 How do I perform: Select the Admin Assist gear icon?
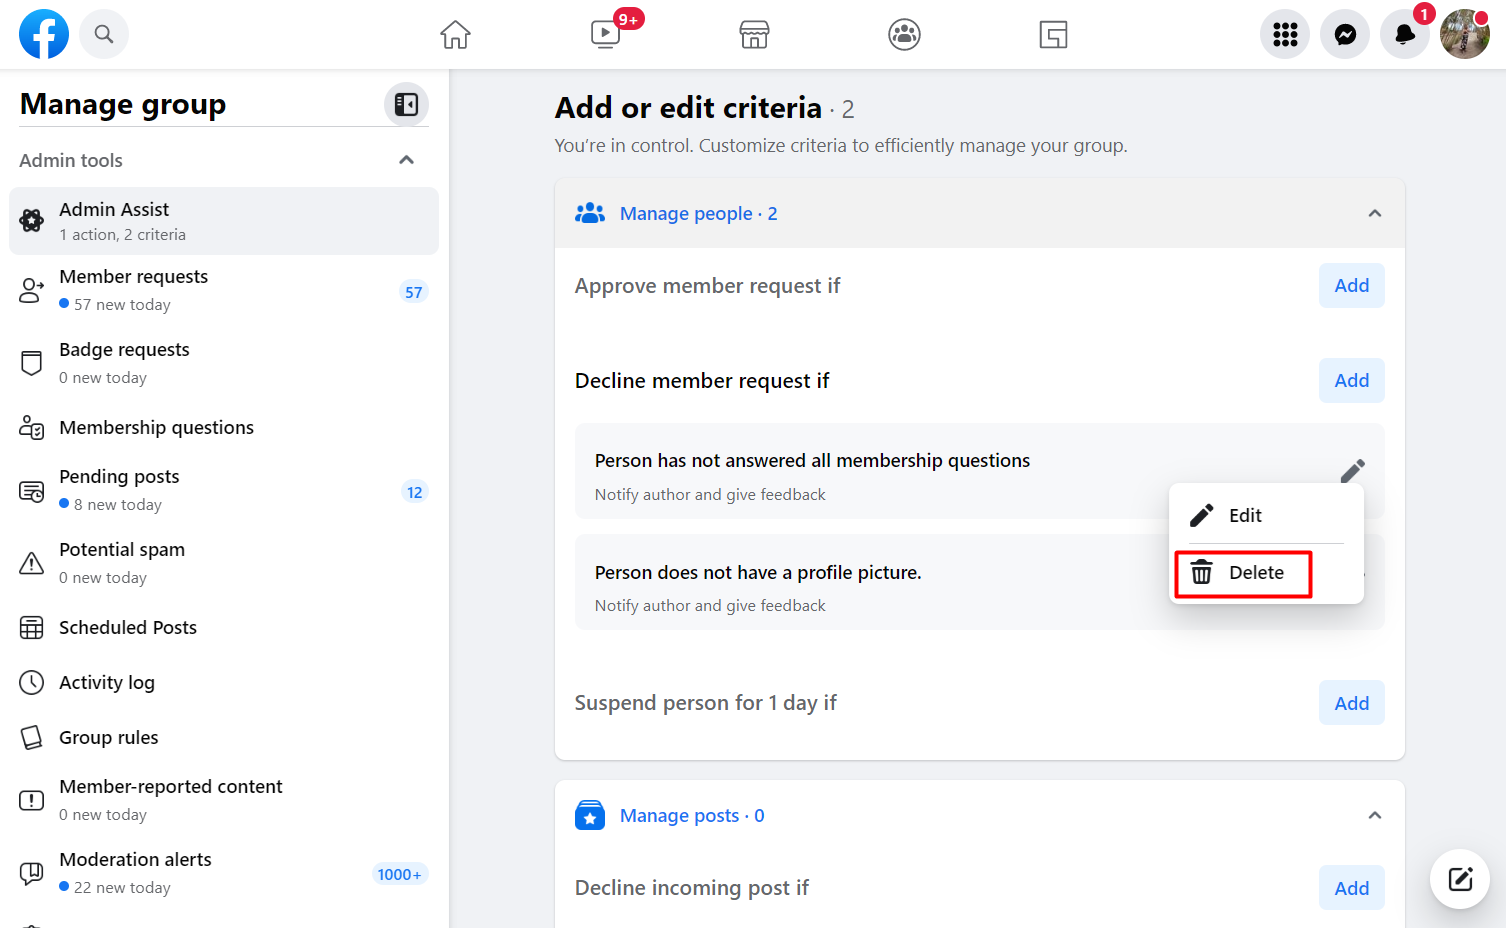(31, 221)
